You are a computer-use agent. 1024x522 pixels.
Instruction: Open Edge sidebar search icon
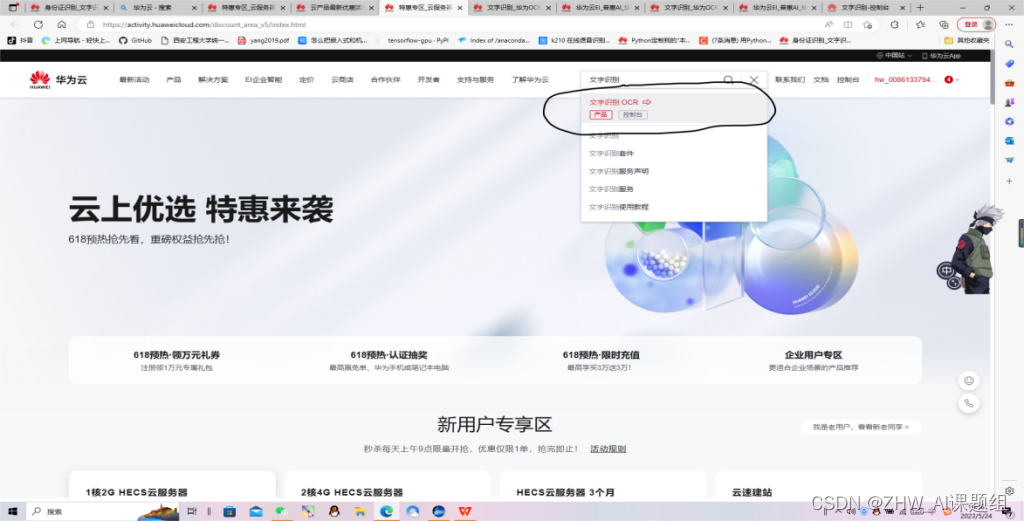click(x=1010, y=44)
